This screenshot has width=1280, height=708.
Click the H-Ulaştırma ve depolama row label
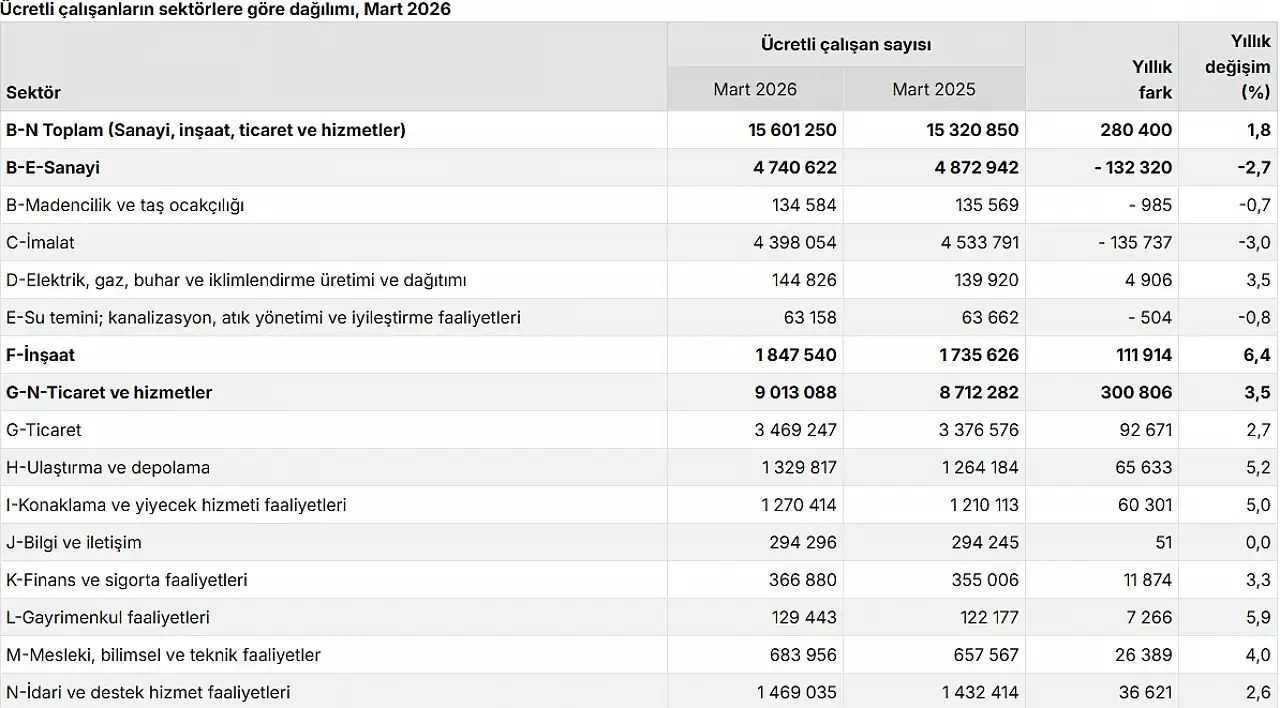(108, 468)
